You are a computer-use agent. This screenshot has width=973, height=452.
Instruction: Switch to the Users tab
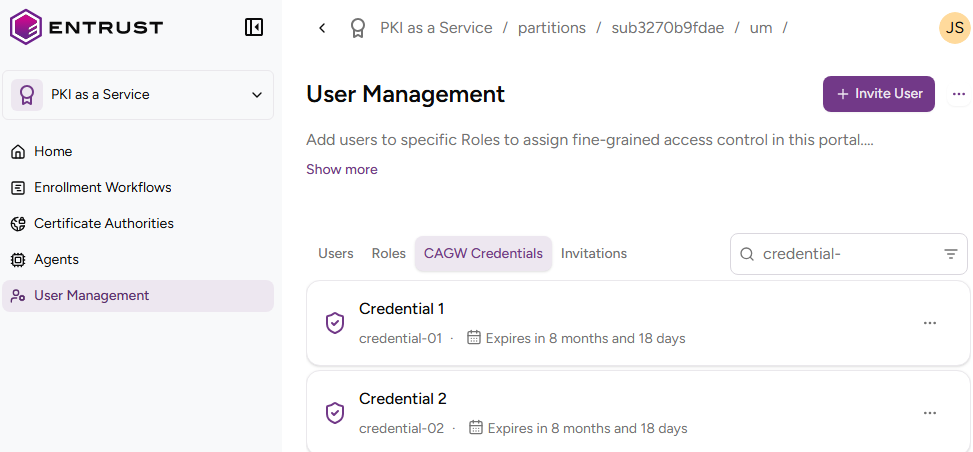pos(335,254)
